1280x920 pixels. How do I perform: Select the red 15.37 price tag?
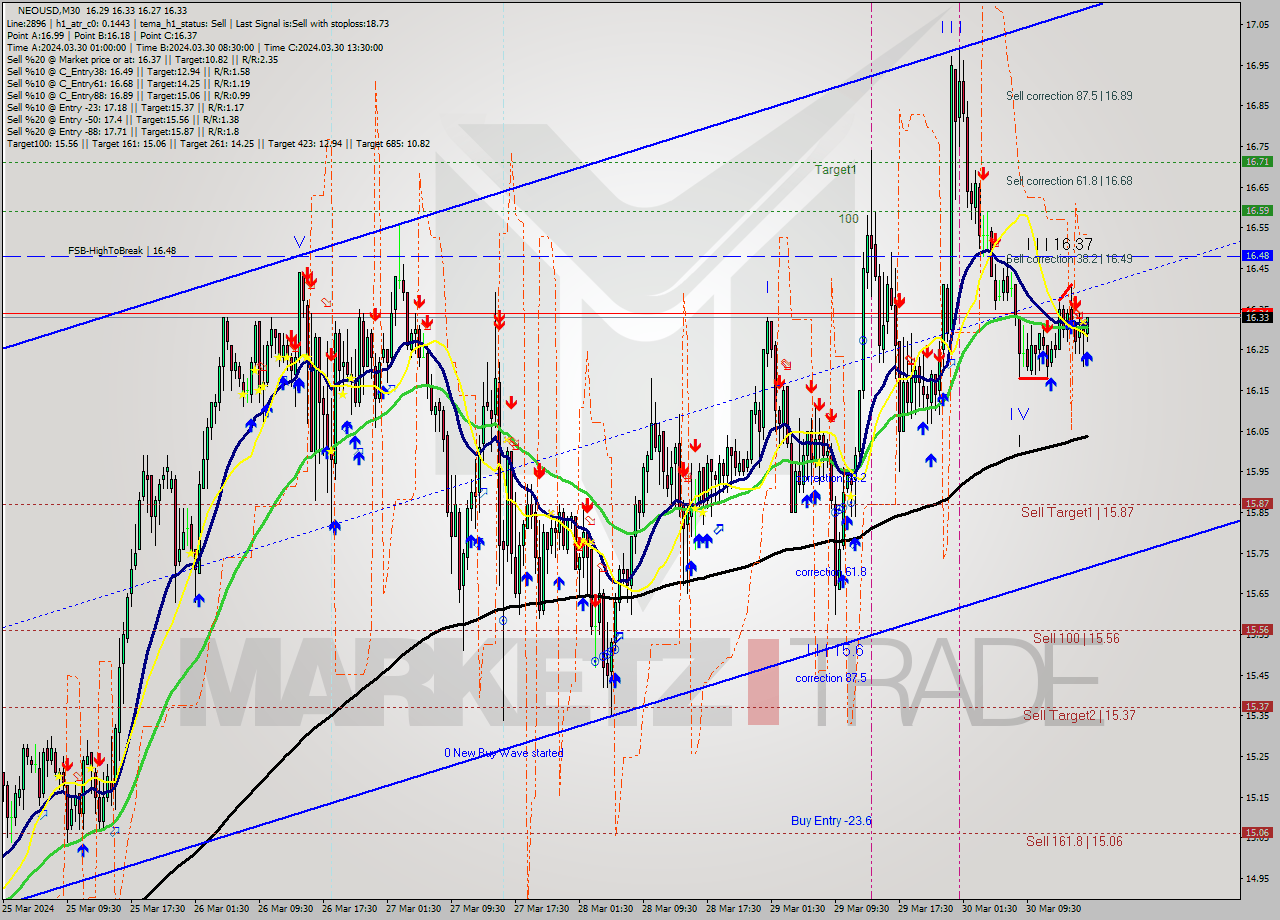pos(1257,706)
